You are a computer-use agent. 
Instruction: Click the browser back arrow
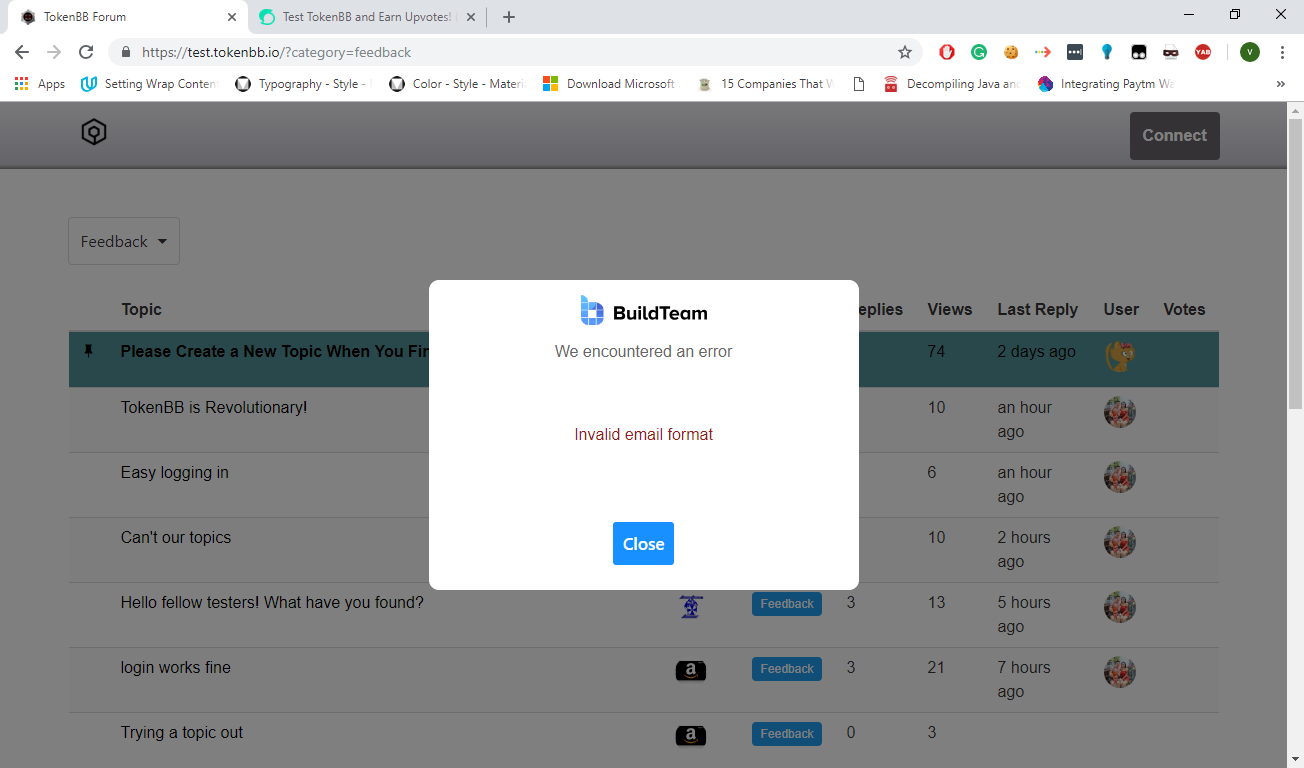coord(22,52)
